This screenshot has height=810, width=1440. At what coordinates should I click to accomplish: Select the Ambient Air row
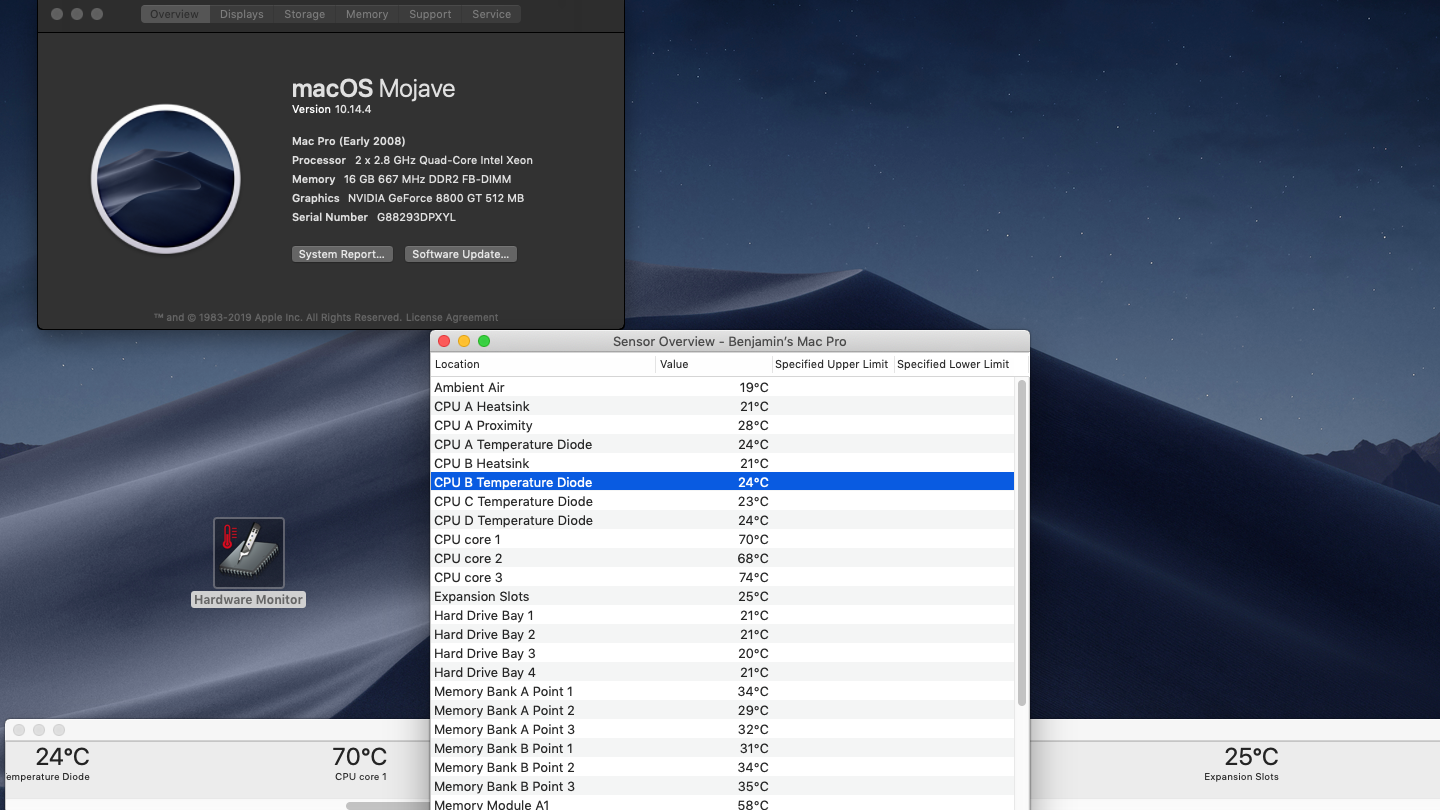point(722,387)
